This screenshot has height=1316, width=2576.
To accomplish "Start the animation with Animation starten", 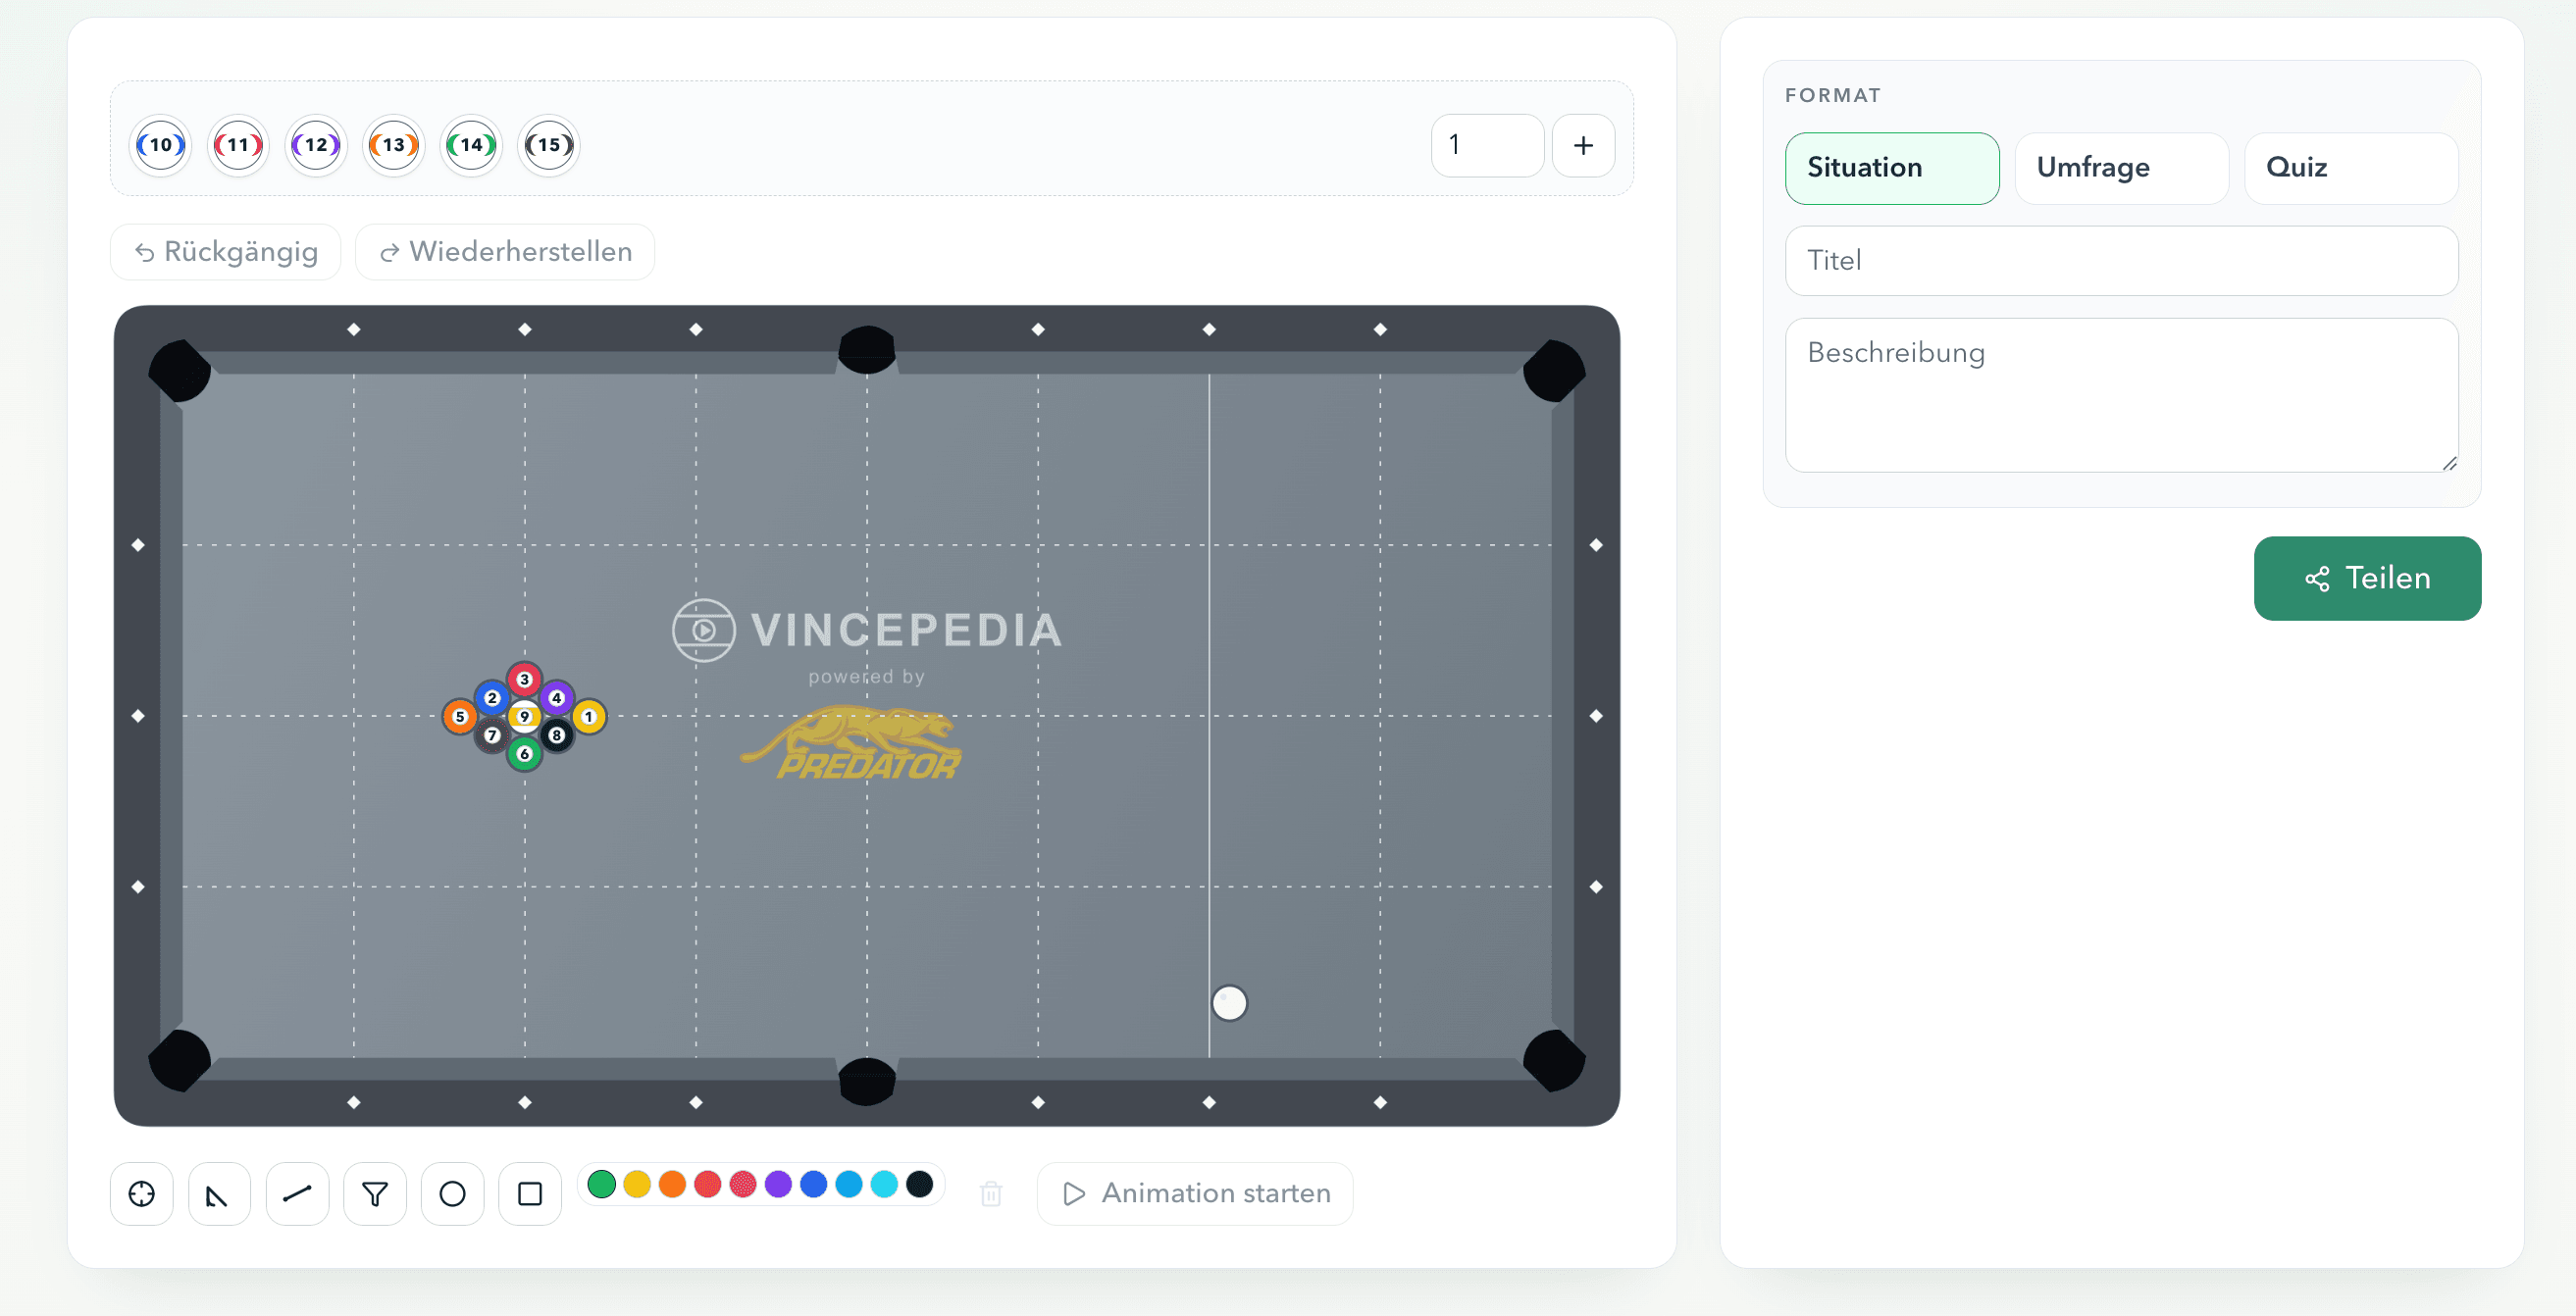I will pyautogui.click(x=1195, y=1194).
